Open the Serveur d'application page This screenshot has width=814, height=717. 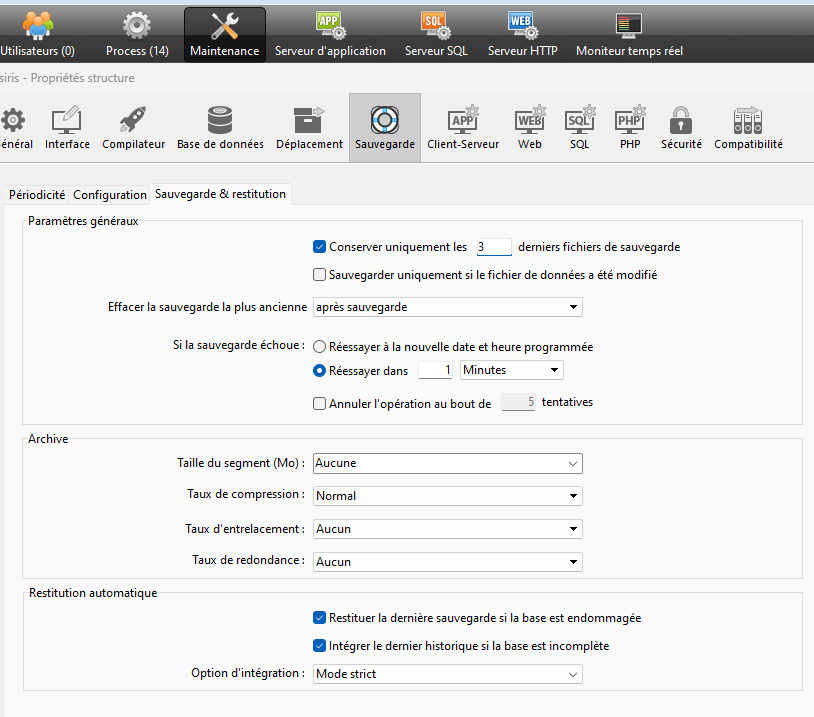[330, 34]
